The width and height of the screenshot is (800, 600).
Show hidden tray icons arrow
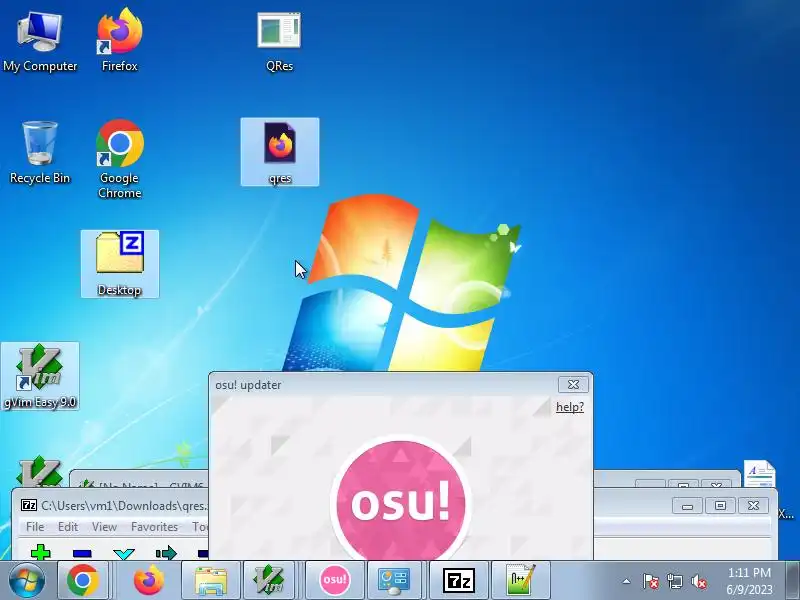tap(627, 581)
